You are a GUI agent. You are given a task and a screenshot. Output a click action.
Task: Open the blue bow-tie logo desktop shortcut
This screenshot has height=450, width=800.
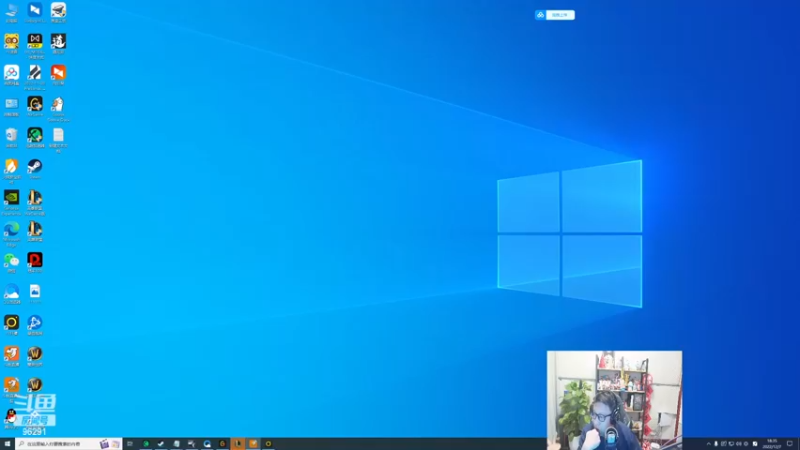pos(35,12)
